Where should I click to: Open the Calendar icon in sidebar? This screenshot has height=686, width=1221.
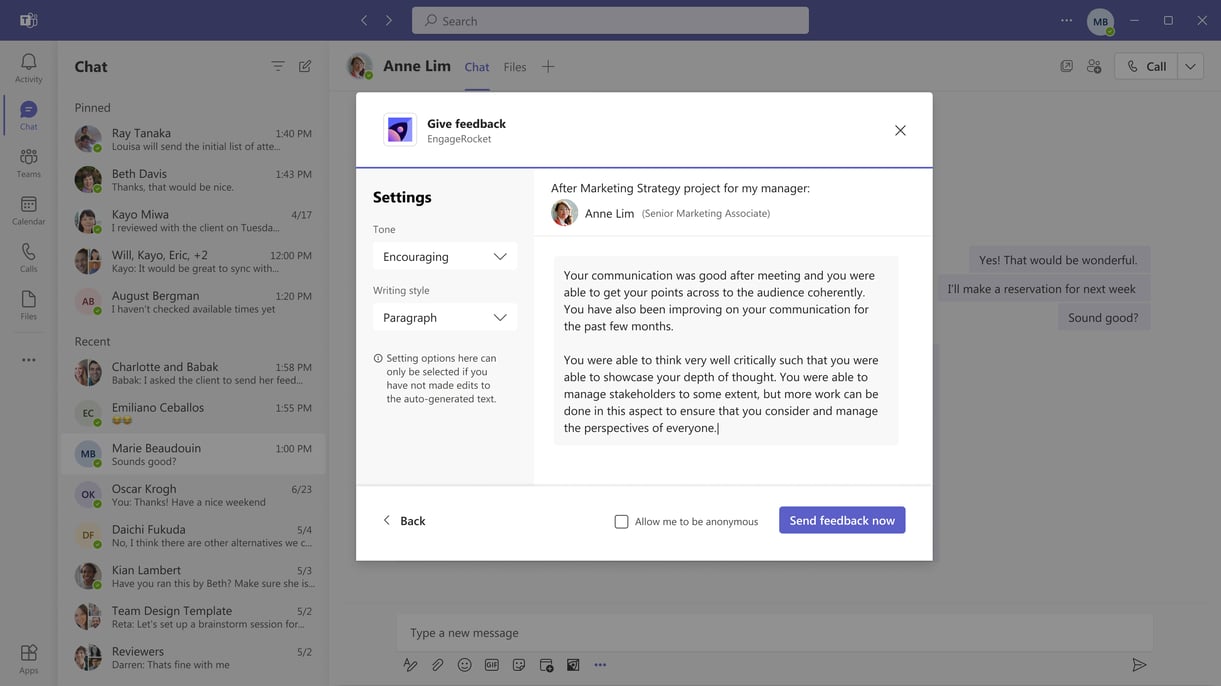(x=28, y=210)
